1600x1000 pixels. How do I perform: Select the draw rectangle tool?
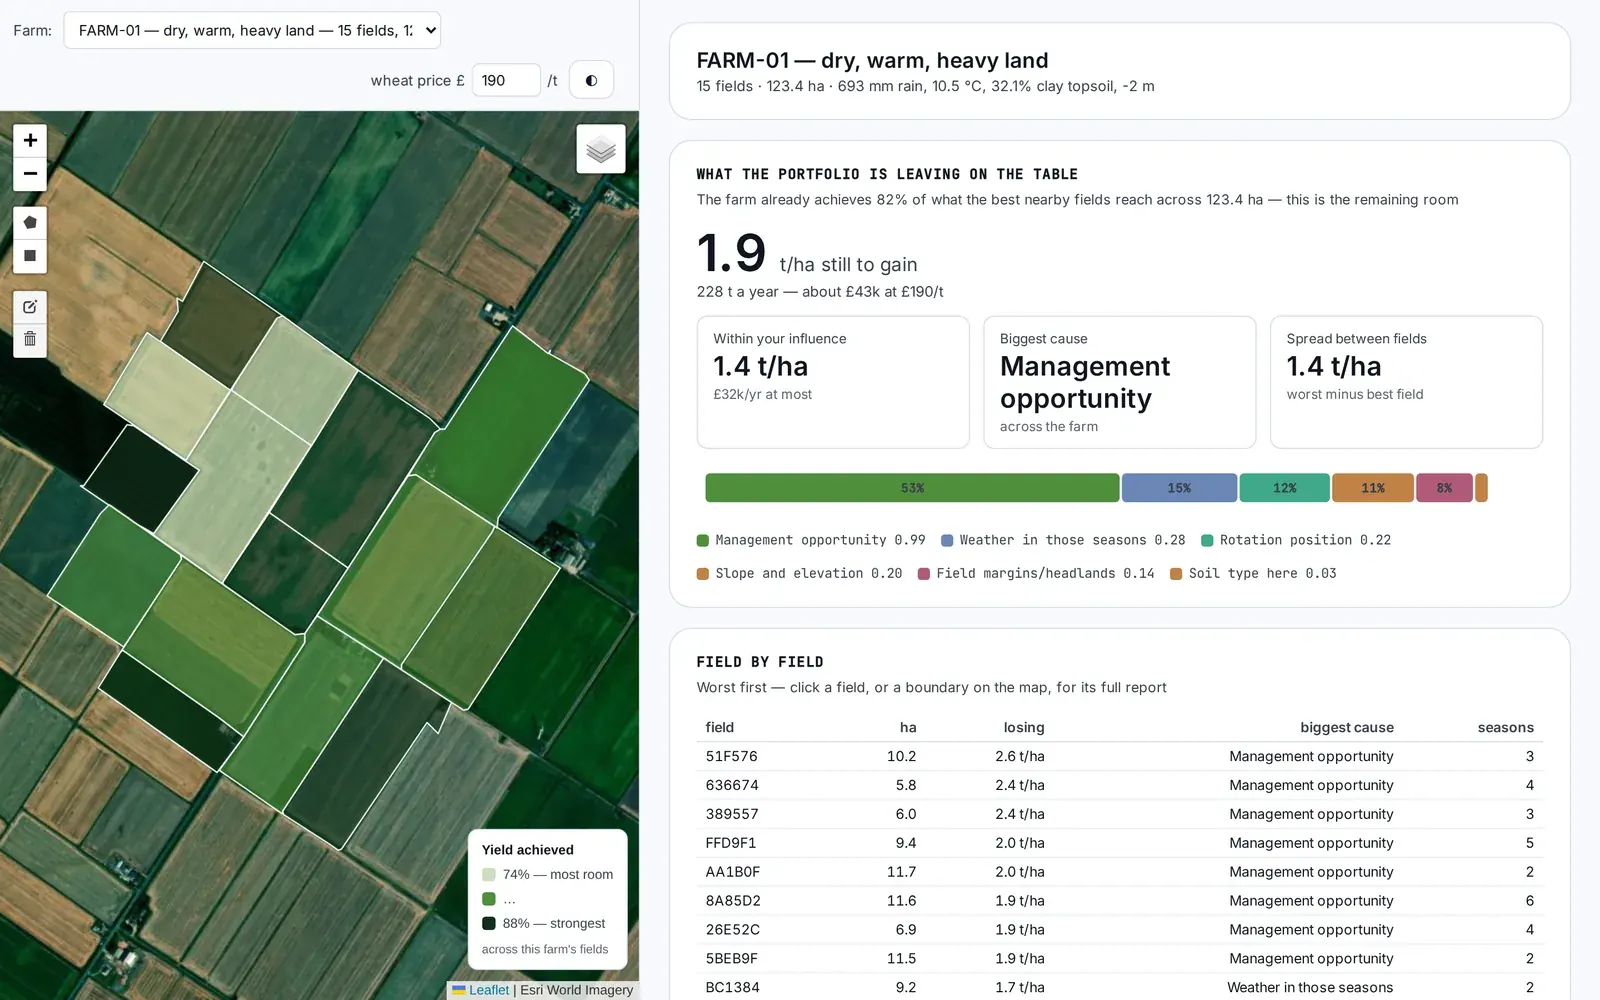click(x=30, y=256)
